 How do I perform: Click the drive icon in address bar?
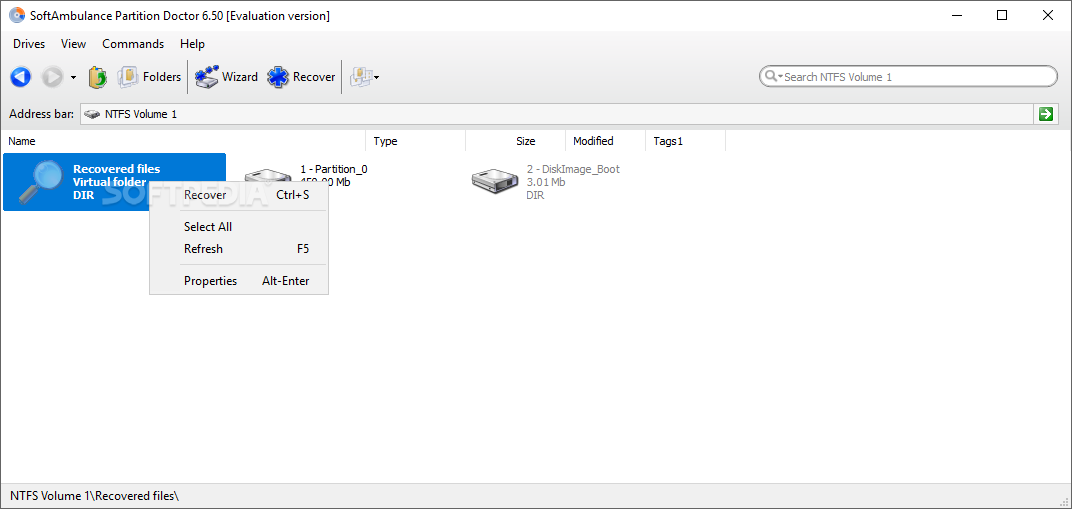(x=92, y=114)
